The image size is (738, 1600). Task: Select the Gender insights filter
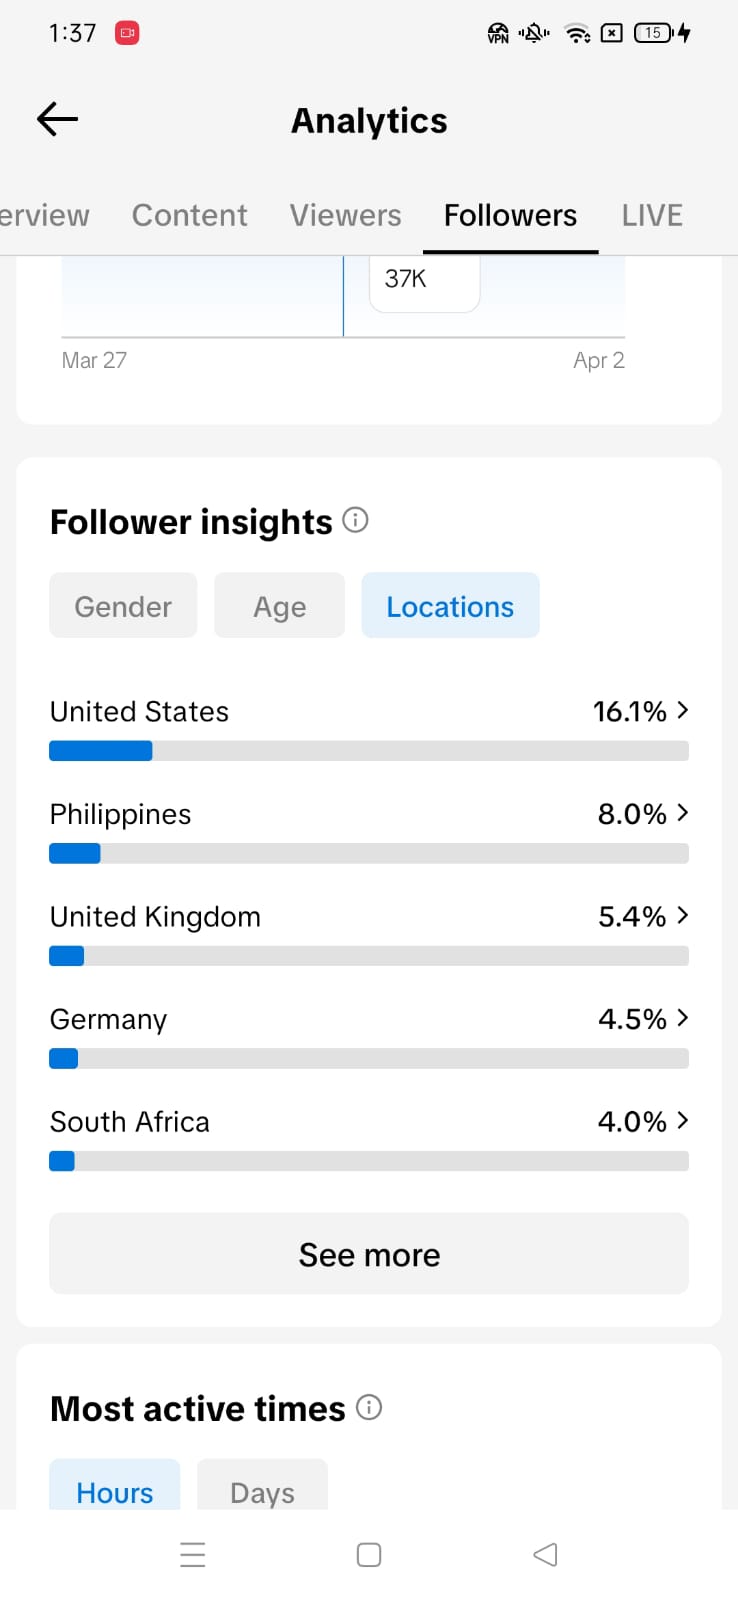[x=123, y=606]
